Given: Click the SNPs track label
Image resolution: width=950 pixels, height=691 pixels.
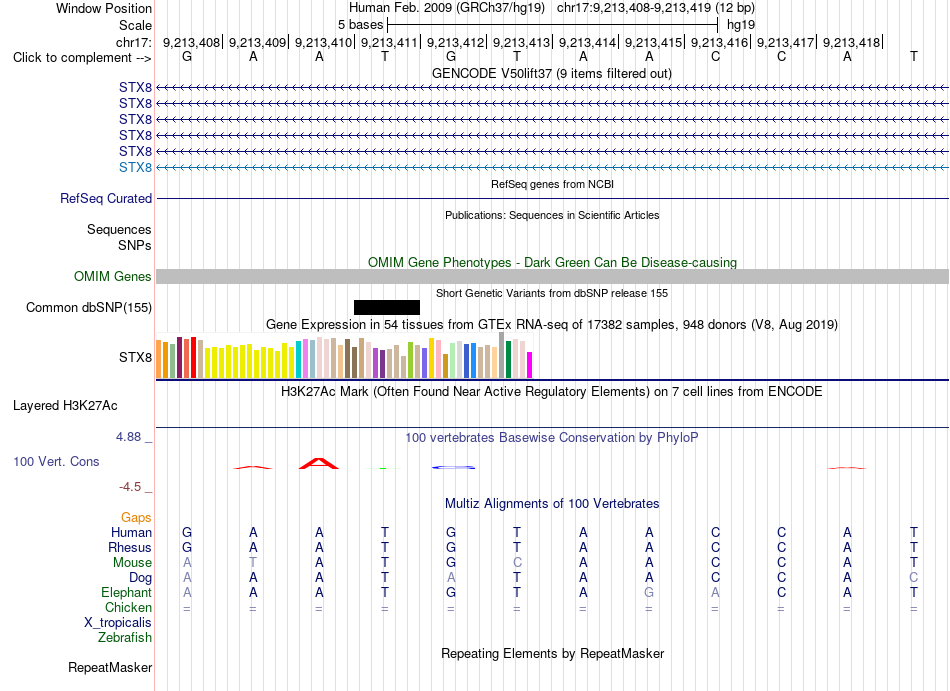Looking at the screenshot, I should click(135, 245).
